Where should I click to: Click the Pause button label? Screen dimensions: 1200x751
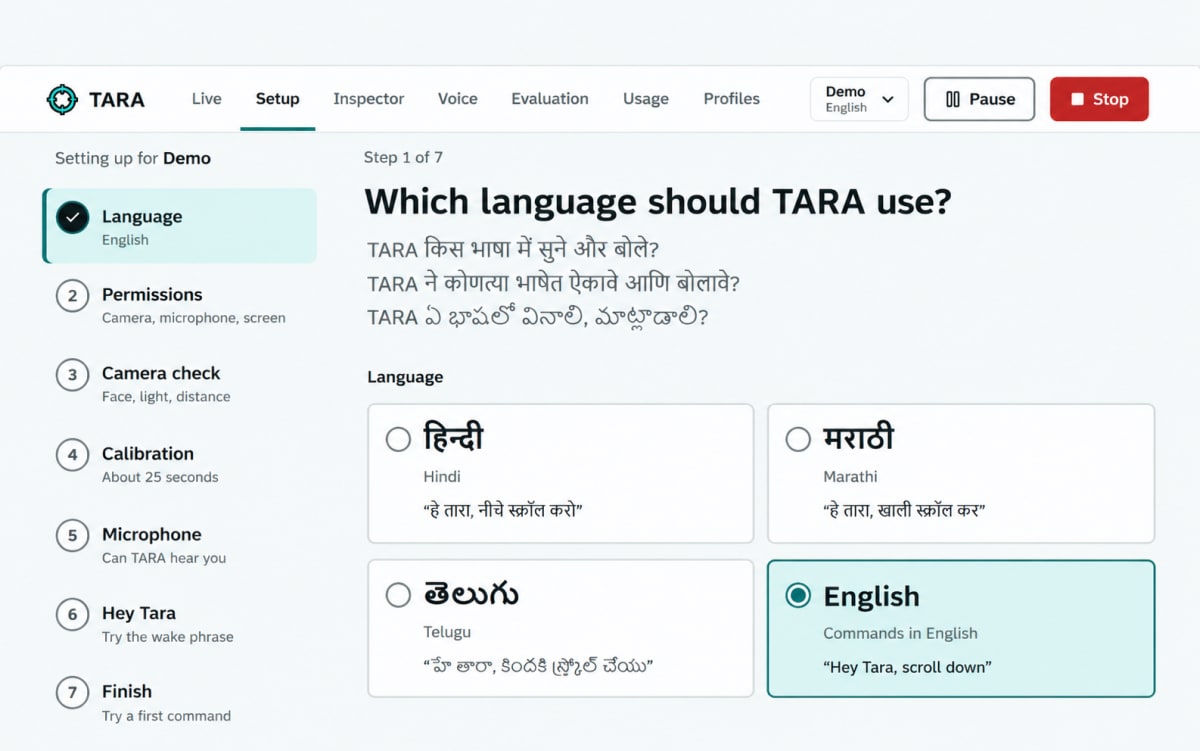pos(992,99)
